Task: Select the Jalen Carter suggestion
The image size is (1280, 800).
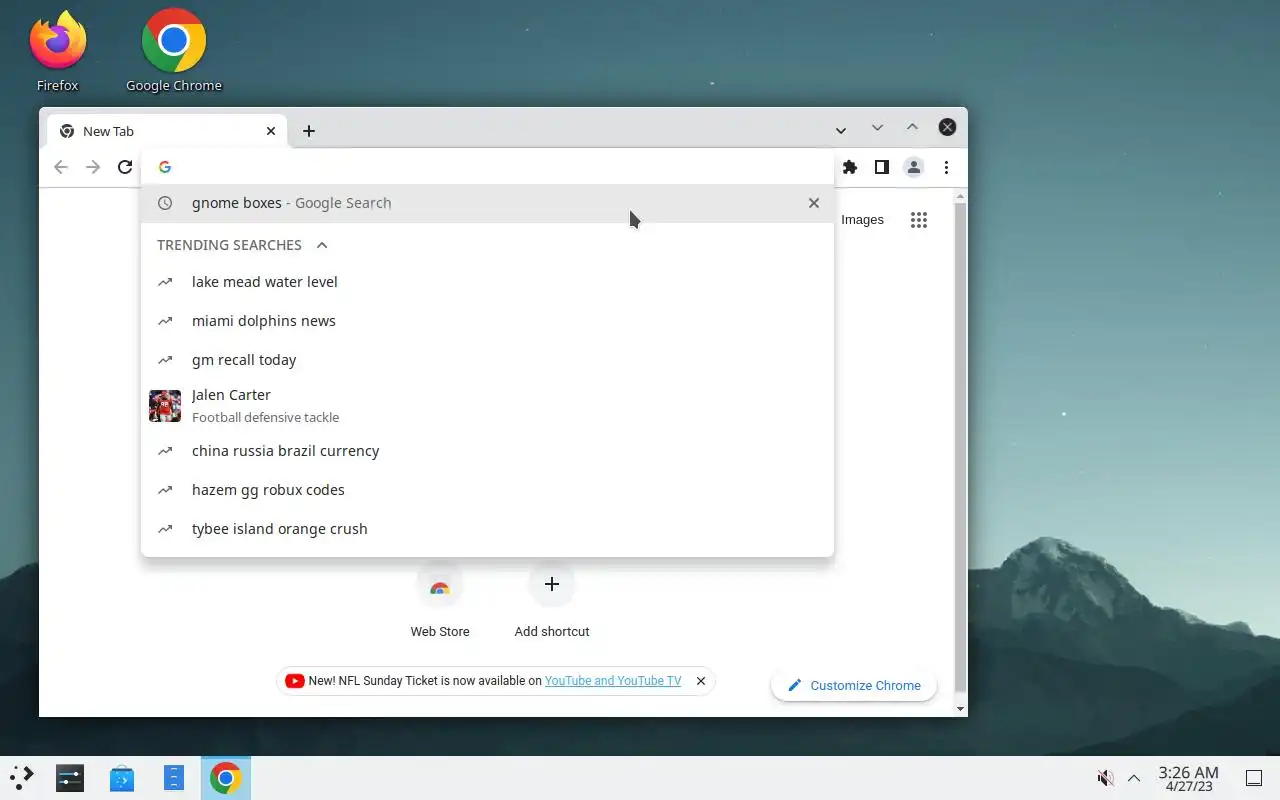Action: click(x=487, y=405)
